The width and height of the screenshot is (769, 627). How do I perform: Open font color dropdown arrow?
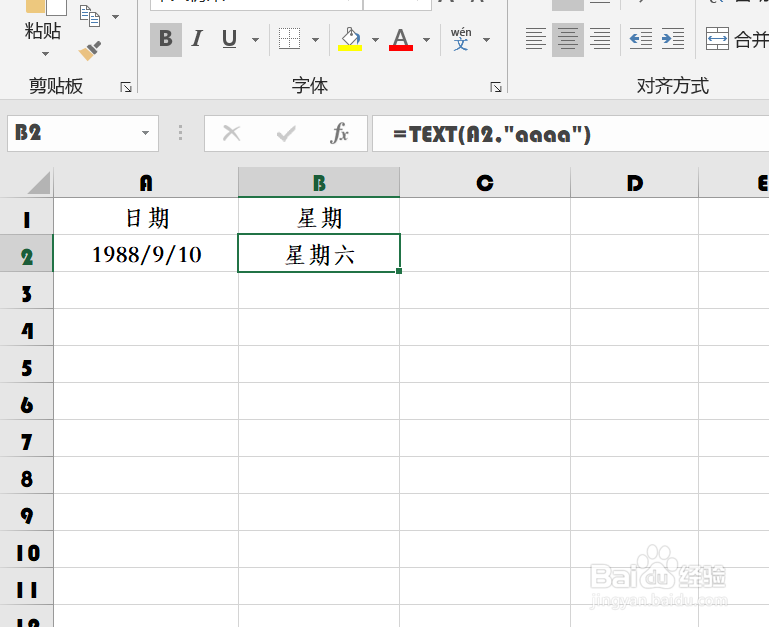click(427, 40)
